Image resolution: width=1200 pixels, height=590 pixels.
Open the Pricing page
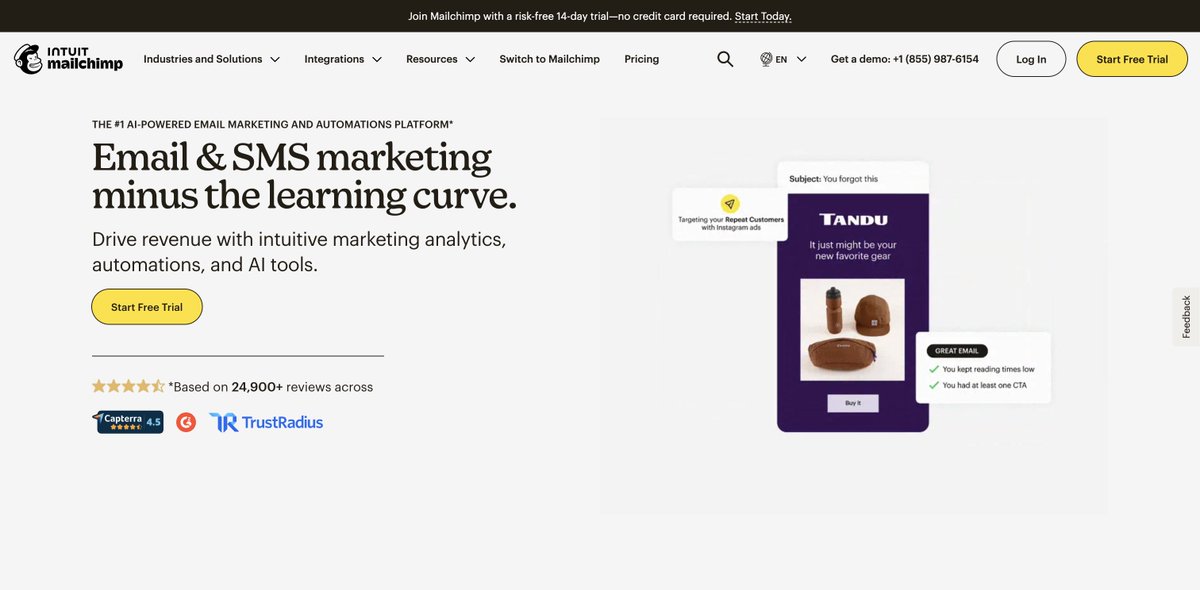[642, 59]
